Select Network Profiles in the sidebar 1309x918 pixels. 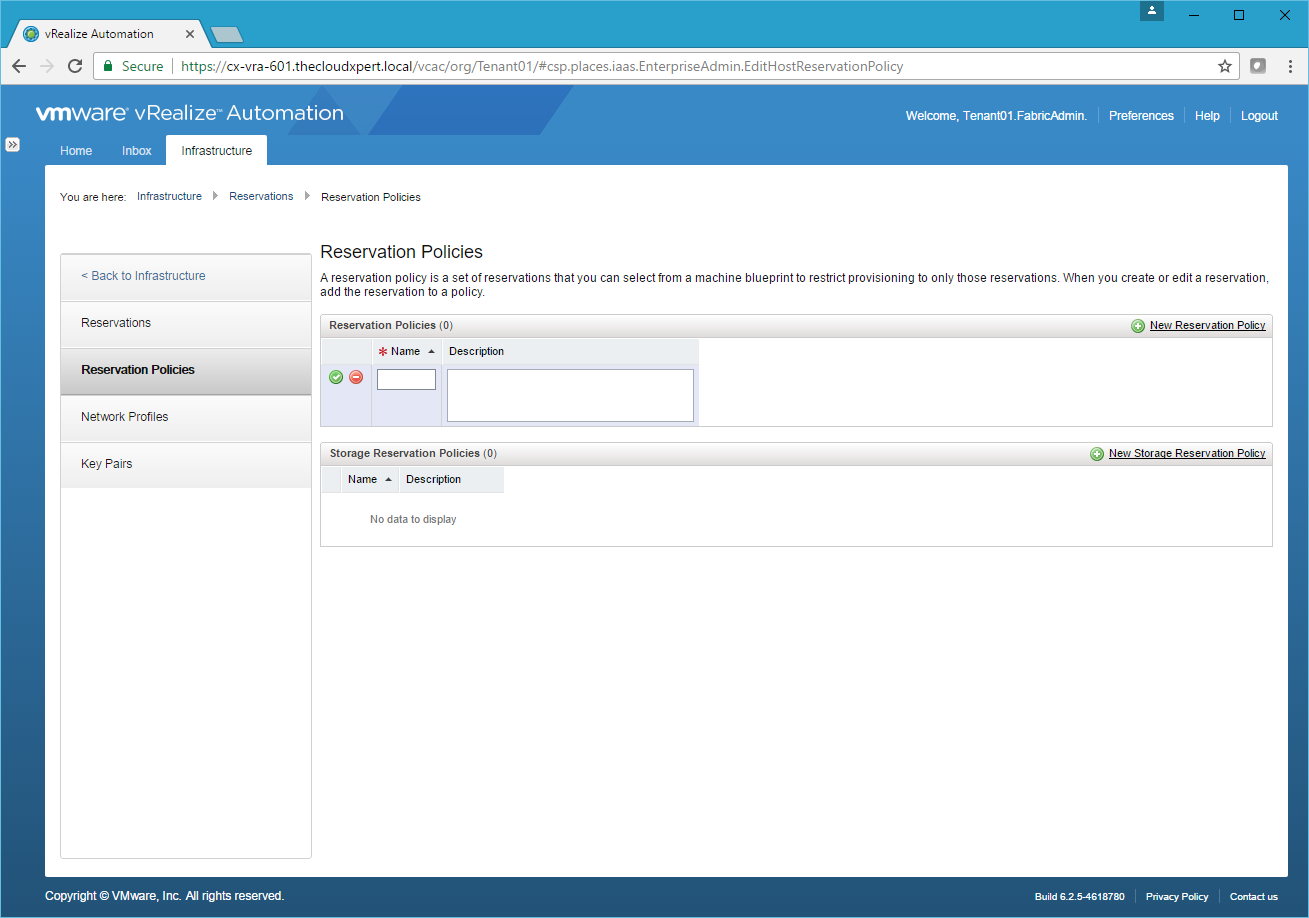(x=125, y=417)
